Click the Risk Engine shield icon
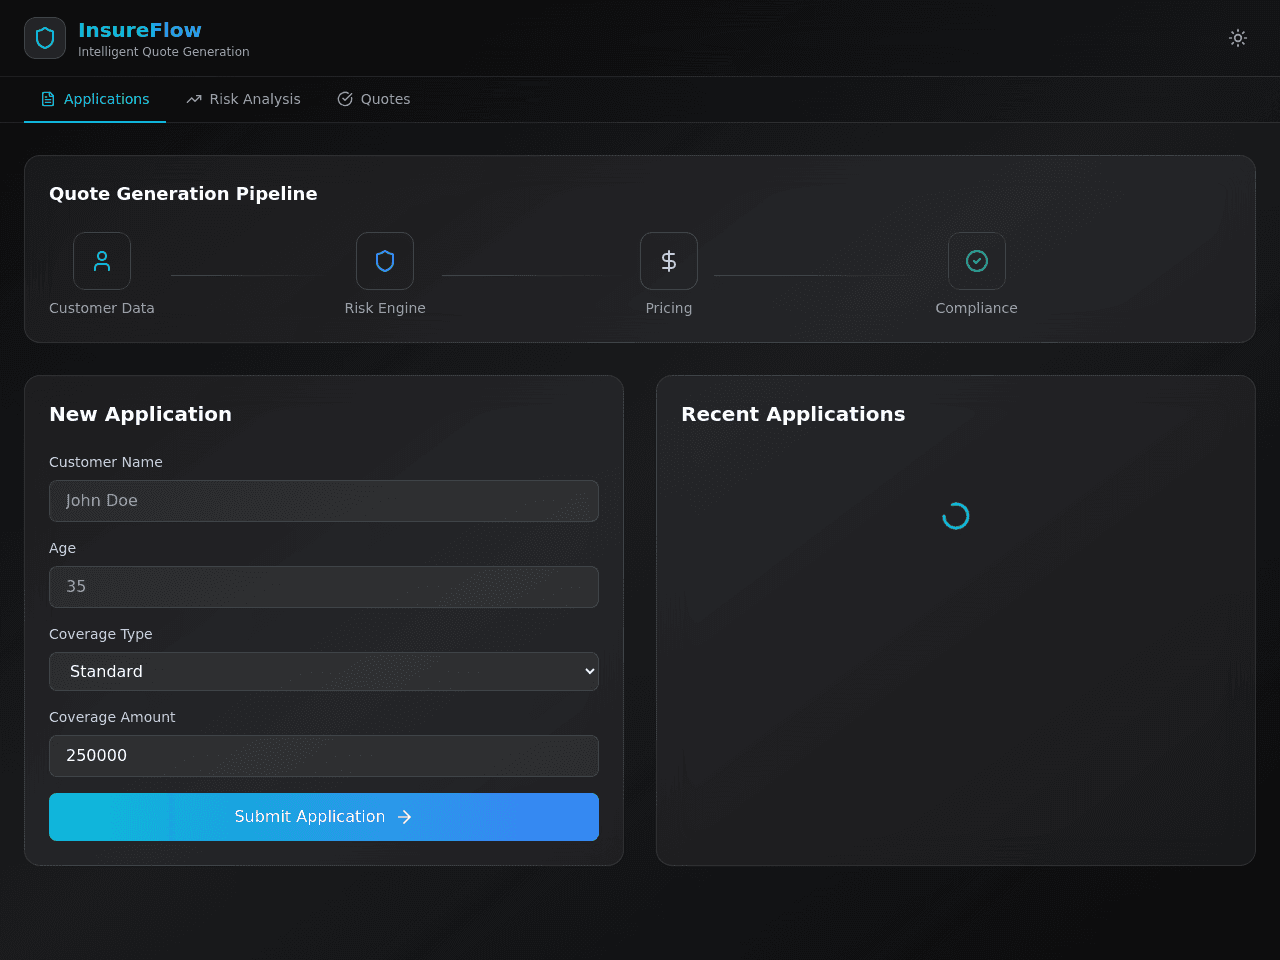 385,261
